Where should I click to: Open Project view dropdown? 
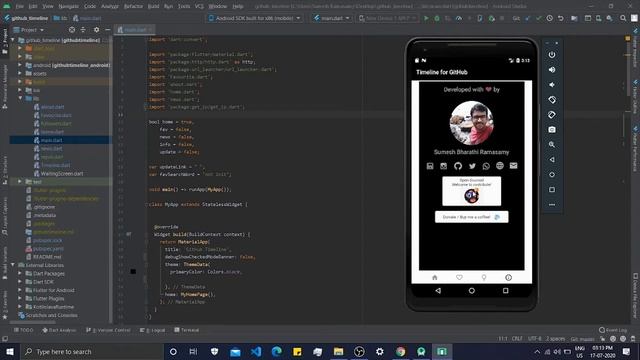coord(29,30)
